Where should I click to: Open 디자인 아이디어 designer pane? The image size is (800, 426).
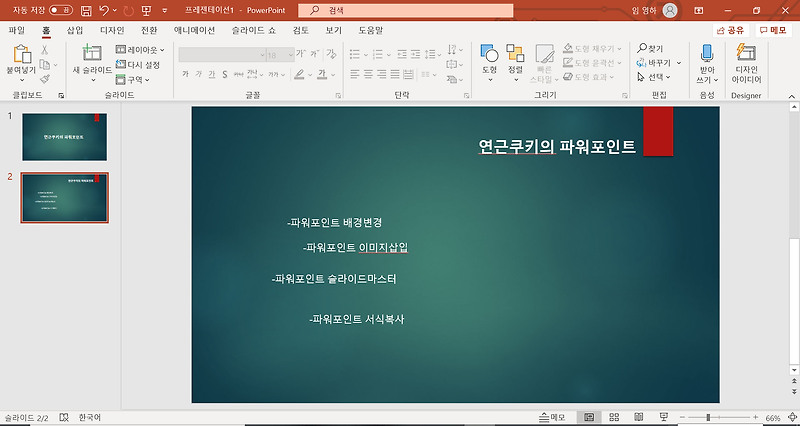[746, 63]
